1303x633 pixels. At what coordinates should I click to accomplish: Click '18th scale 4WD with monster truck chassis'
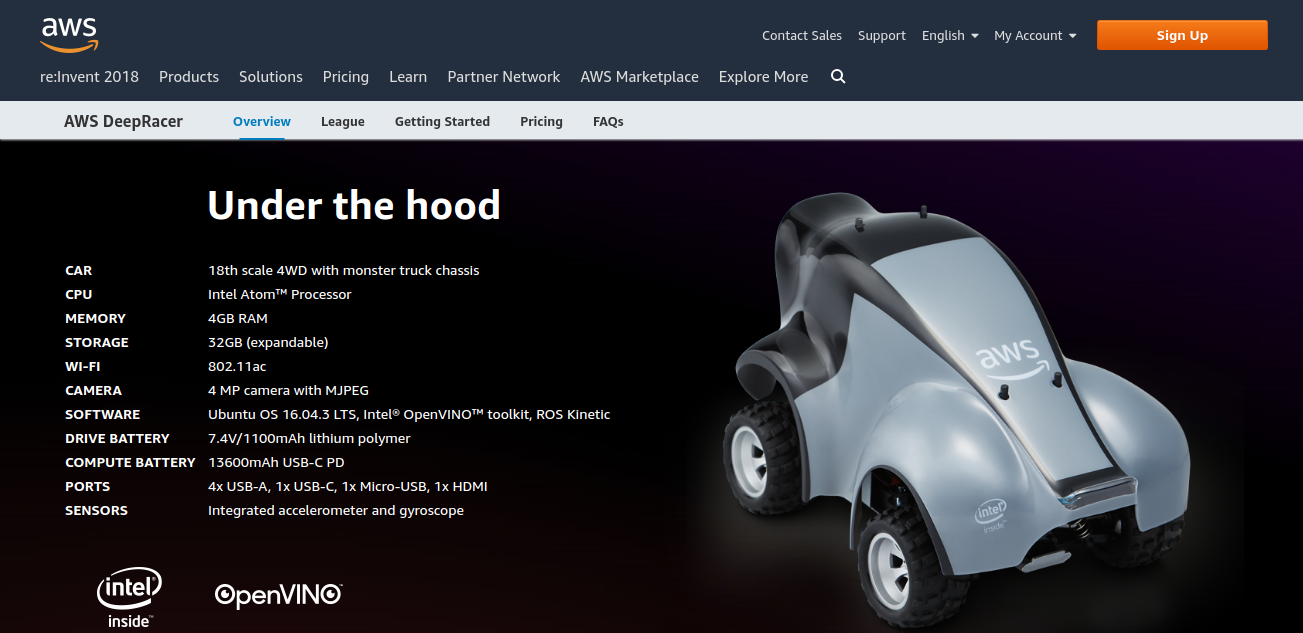pyautogui.click(x=344, y=270)
